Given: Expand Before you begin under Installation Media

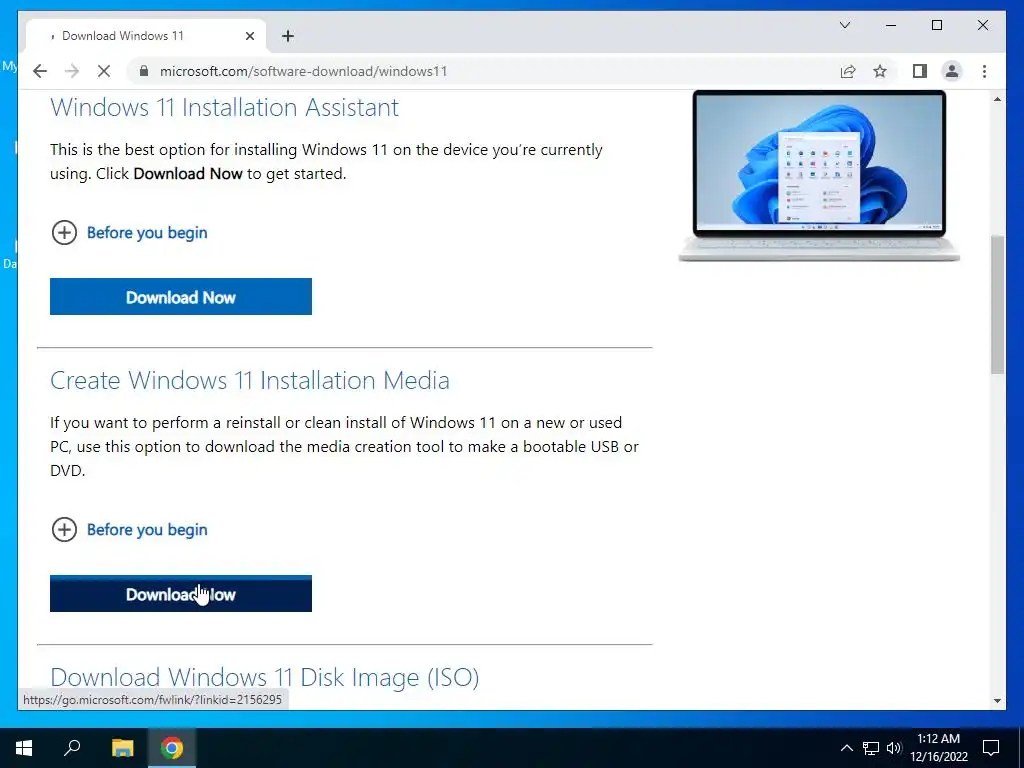Looking at the screenshot, I should tap(129, 530).
